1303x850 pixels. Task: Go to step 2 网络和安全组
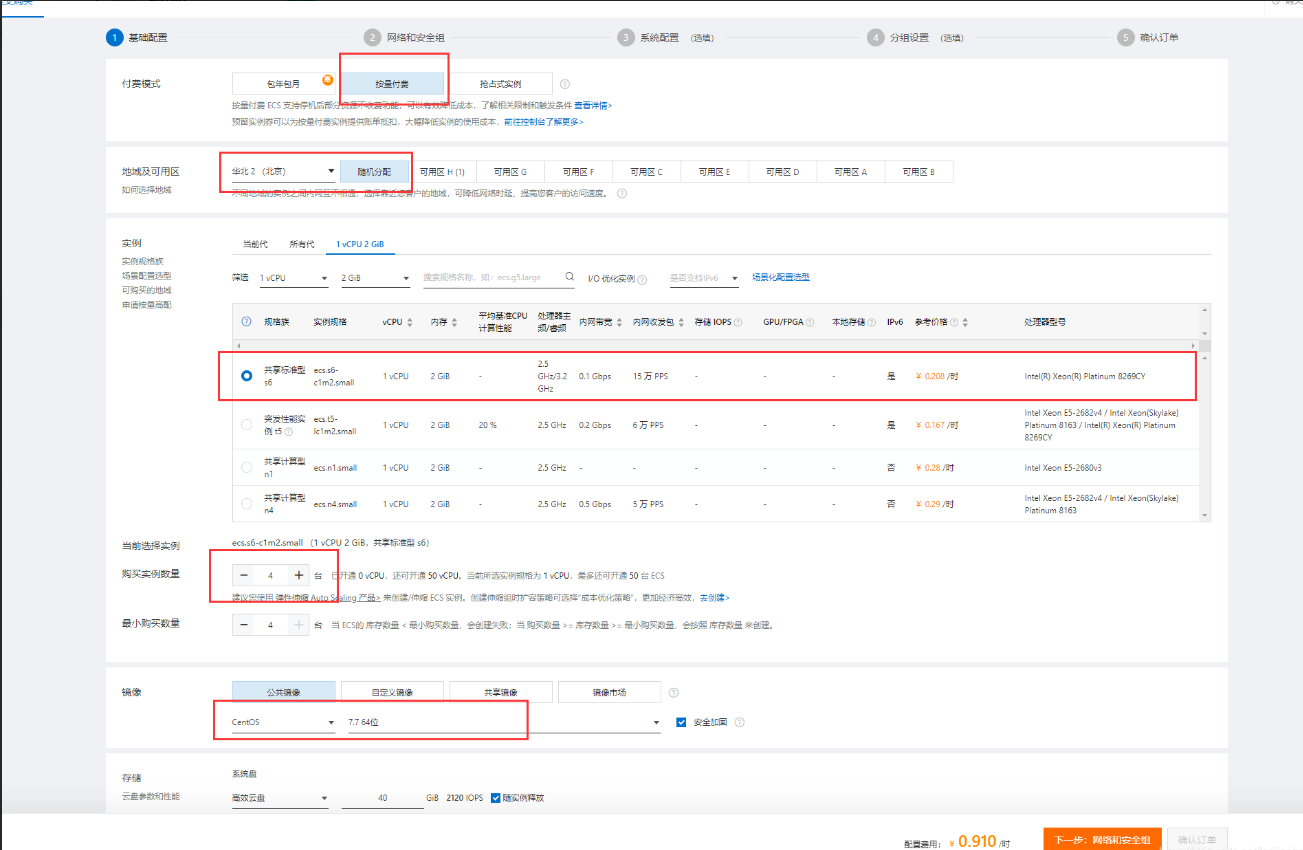(x=405, y=37)
